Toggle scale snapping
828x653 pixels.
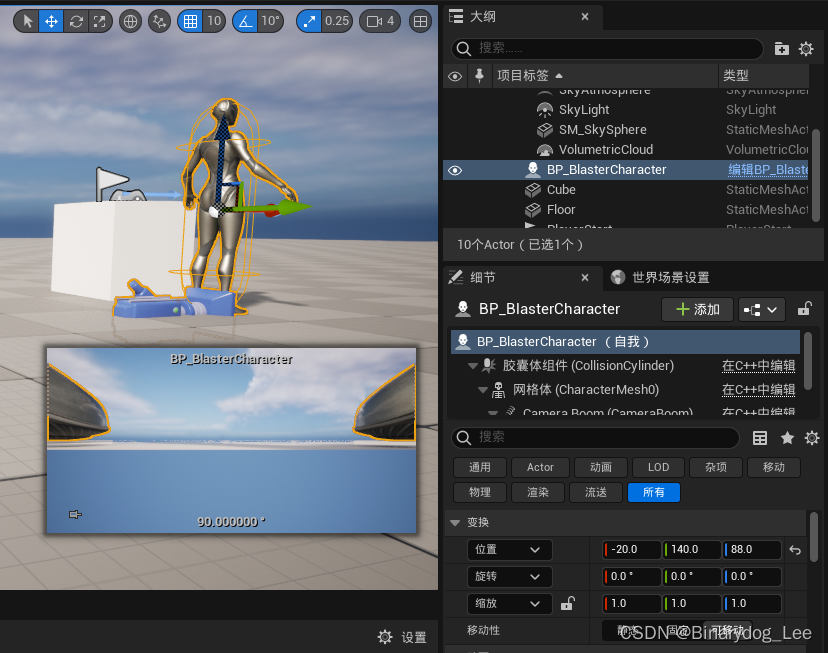[x=309, y=21]
